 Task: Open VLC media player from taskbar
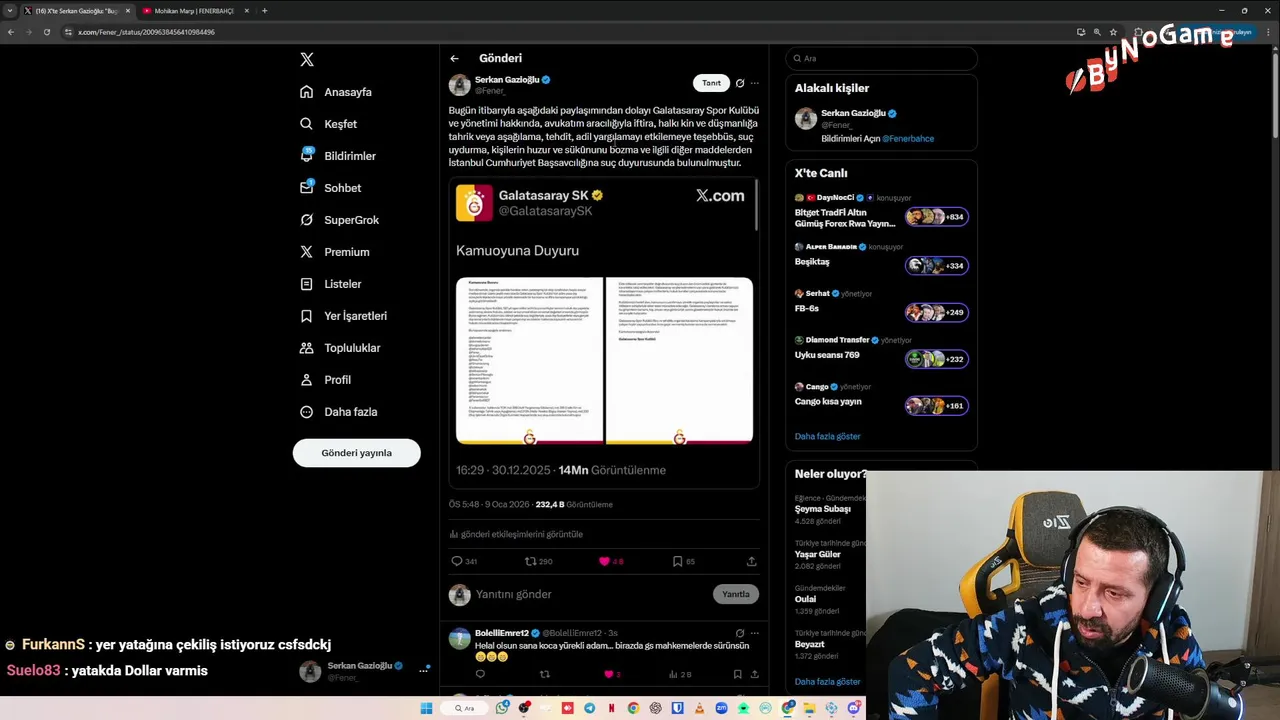click(x=698, y=708)
